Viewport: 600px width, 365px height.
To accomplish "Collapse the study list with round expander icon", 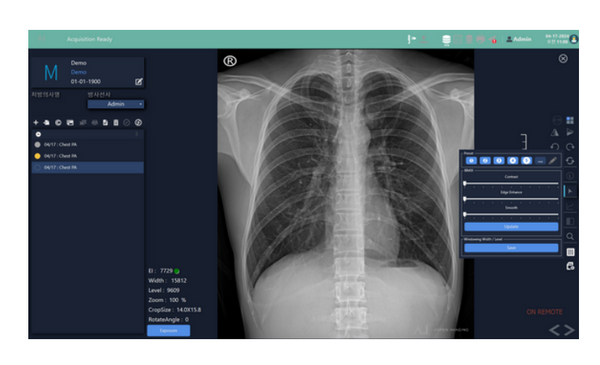I will click(38, 134).
